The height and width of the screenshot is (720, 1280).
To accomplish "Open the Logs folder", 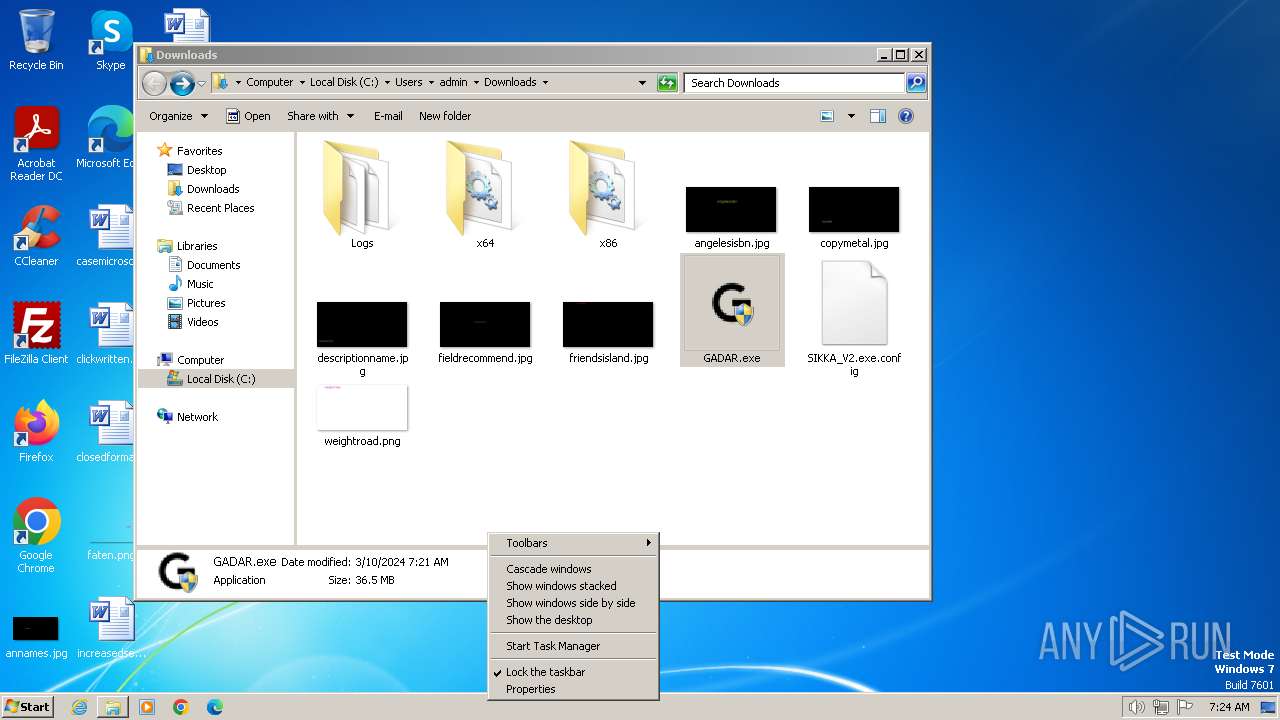I will (362, 194).
